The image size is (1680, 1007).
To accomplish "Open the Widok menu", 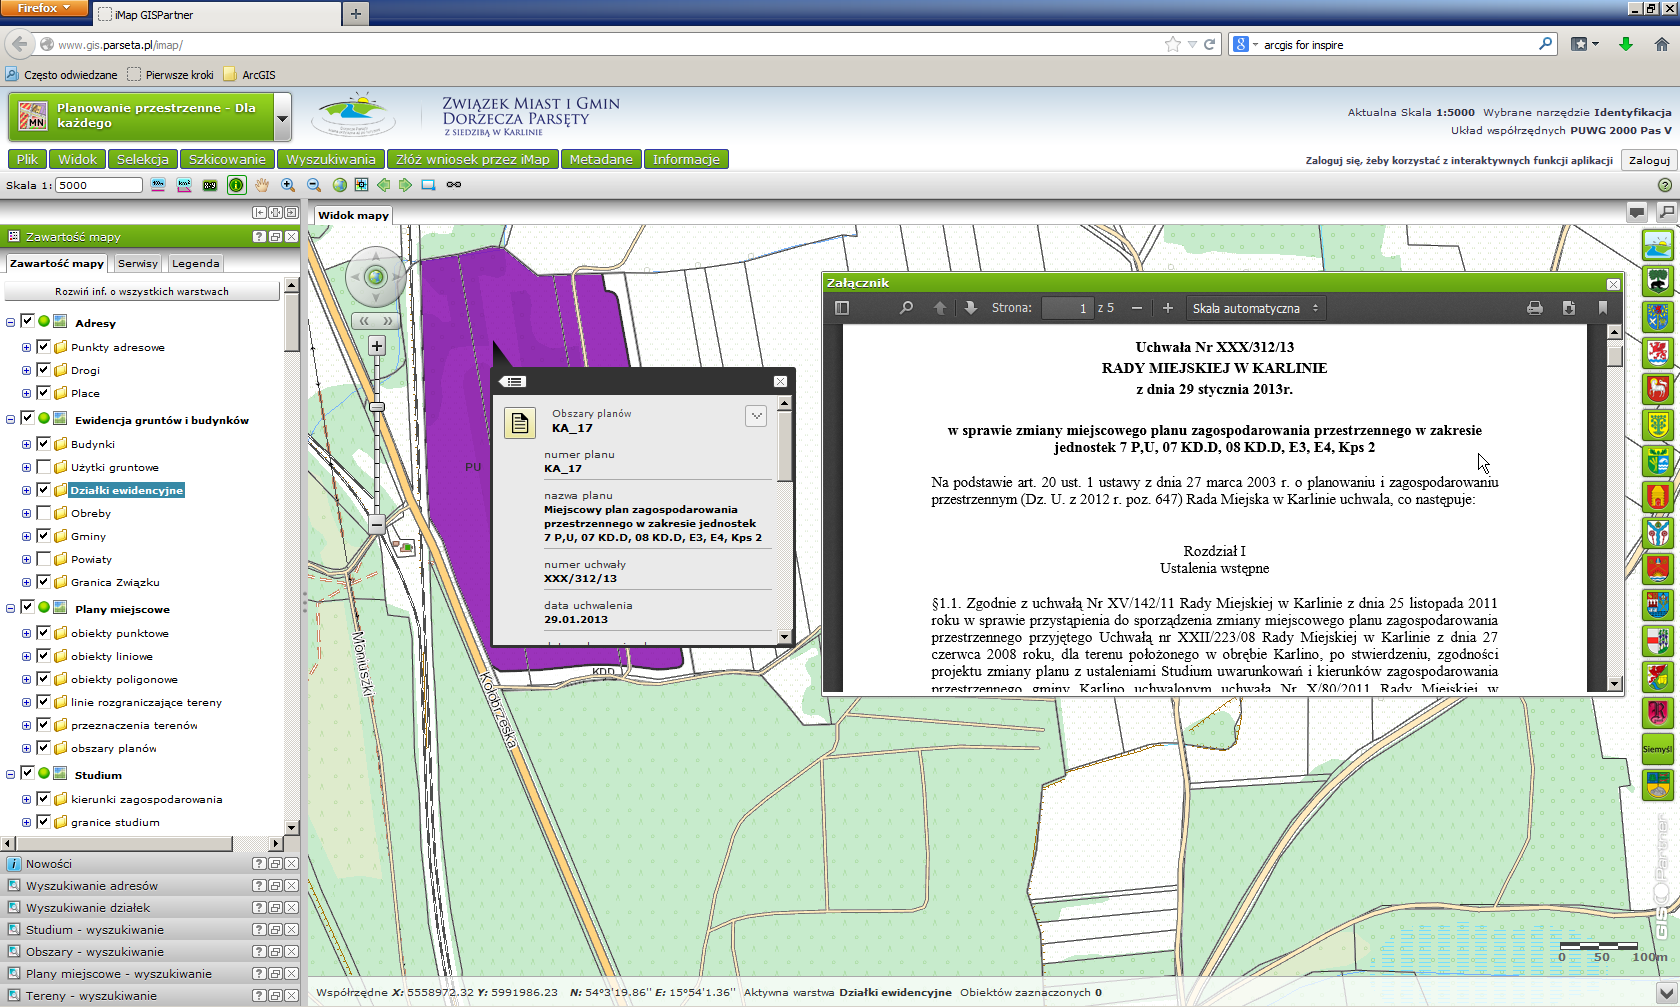I will tap(77, 159).
